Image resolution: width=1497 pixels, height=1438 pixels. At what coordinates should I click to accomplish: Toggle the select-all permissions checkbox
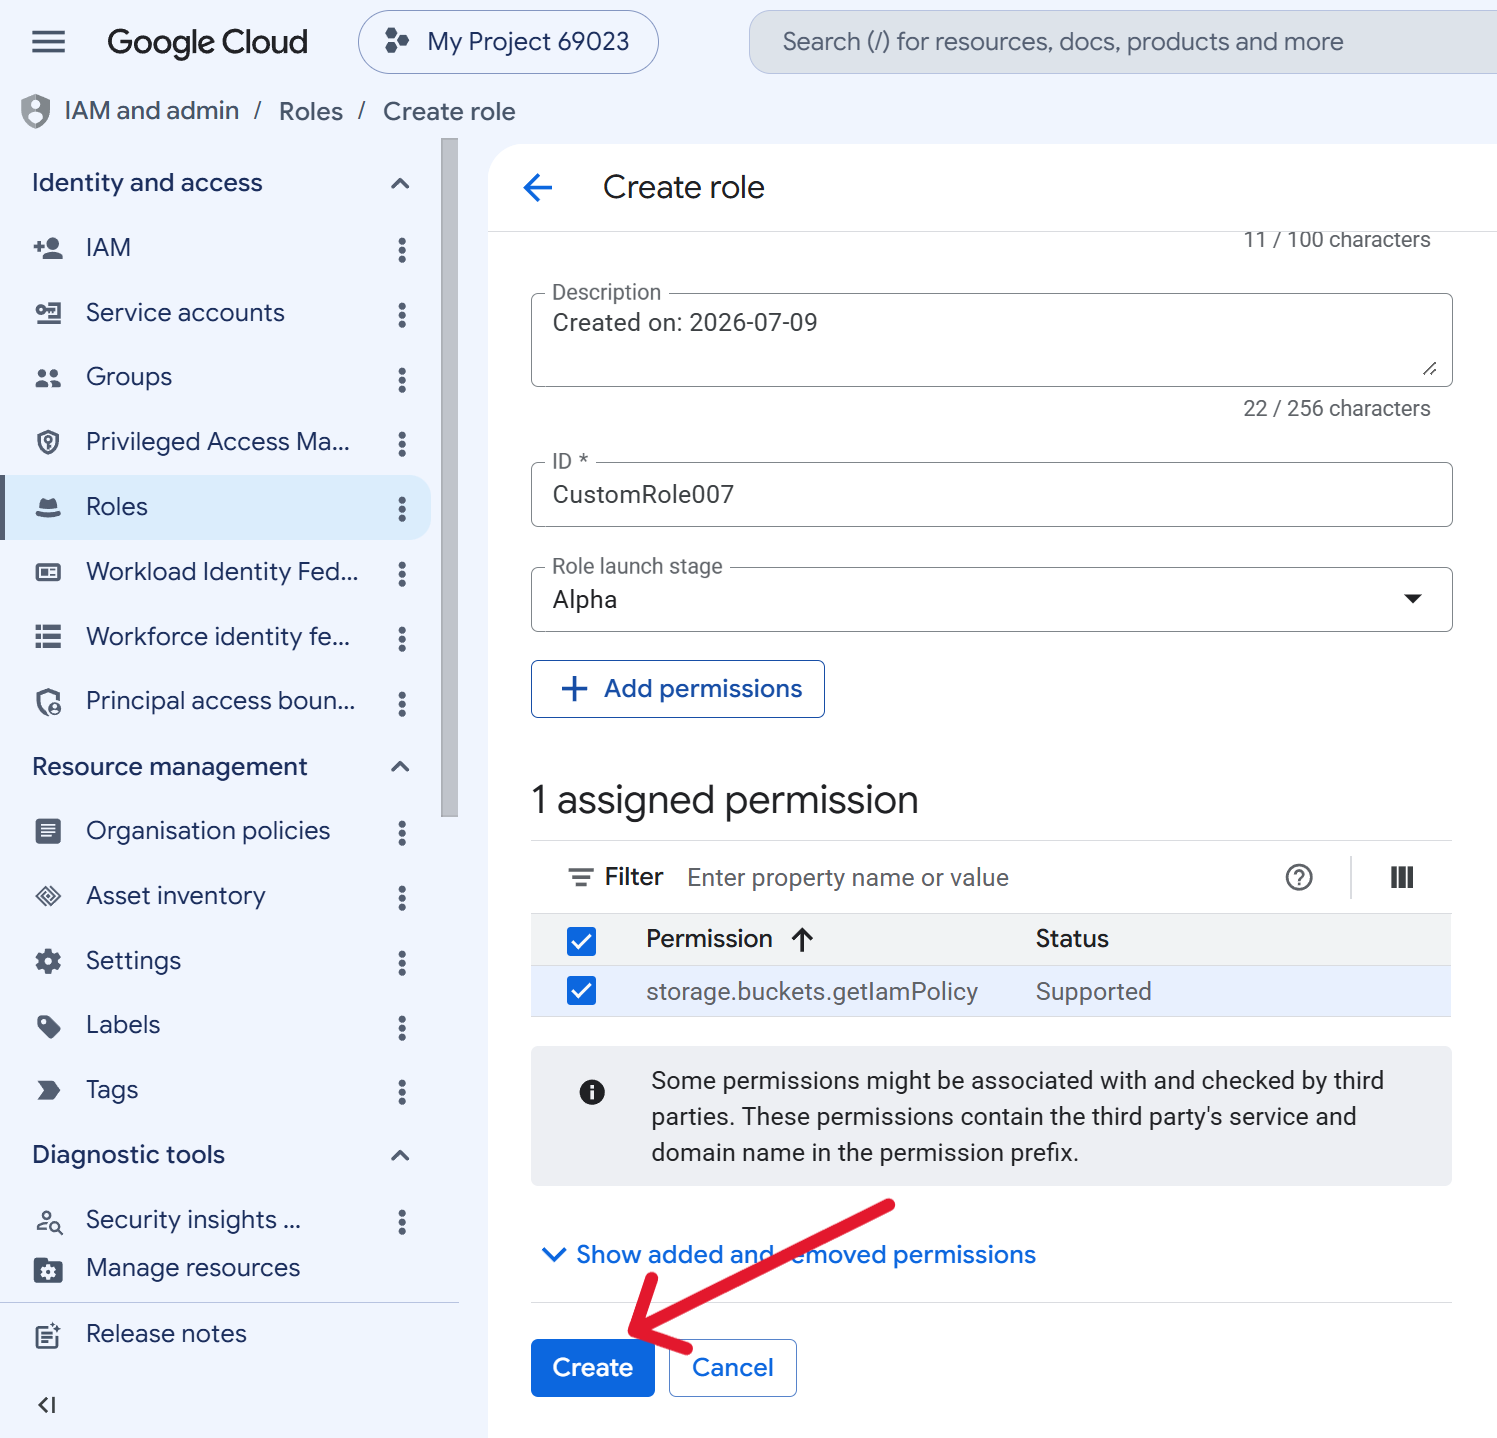(x=581, y=940)
